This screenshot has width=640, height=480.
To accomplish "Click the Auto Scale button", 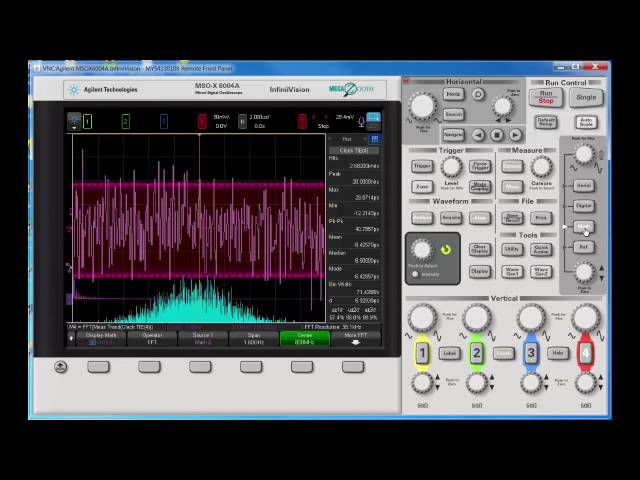I will (586, 122).
